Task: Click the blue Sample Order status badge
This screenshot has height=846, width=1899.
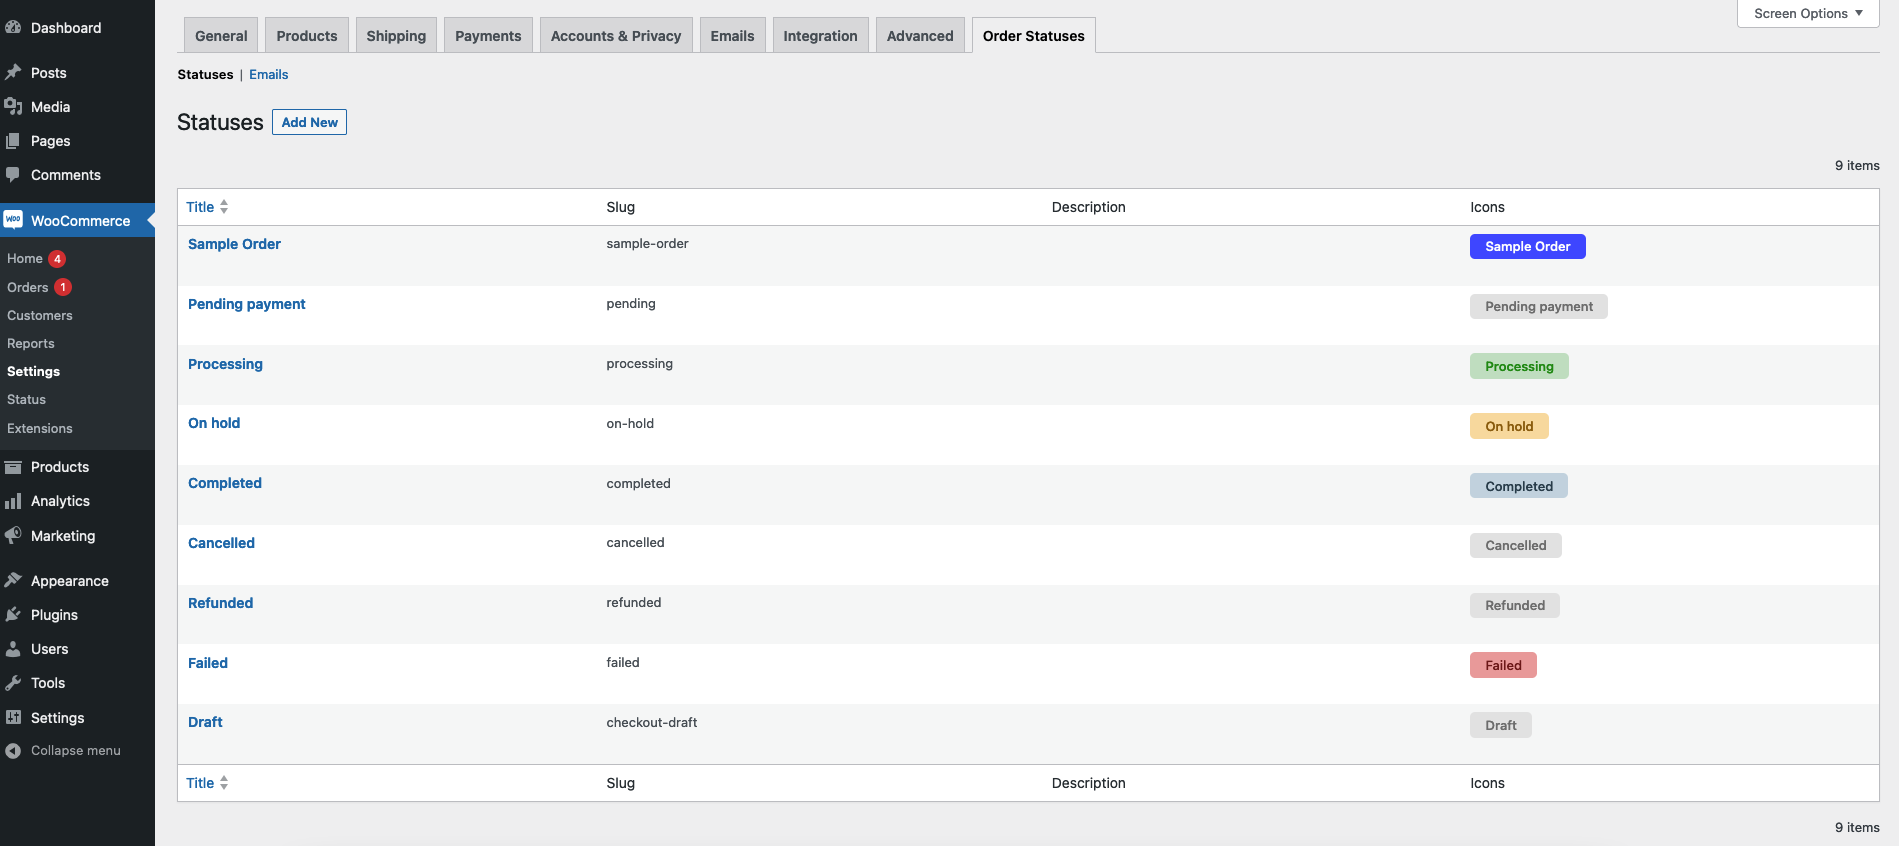Action: point(1527,247)
